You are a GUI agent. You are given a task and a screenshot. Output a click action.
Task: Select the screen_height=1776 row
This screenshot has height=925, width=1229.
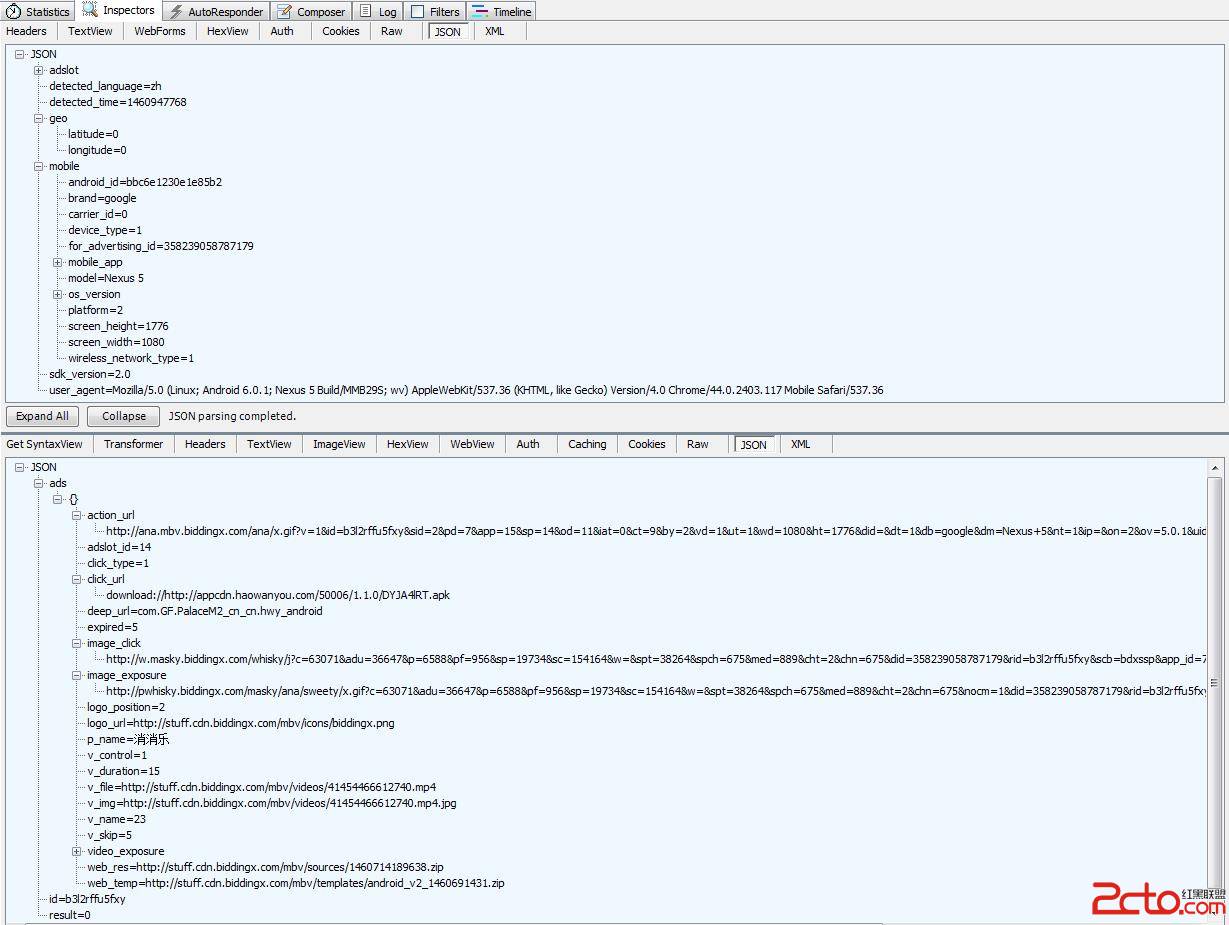click(x=118, y=326)
